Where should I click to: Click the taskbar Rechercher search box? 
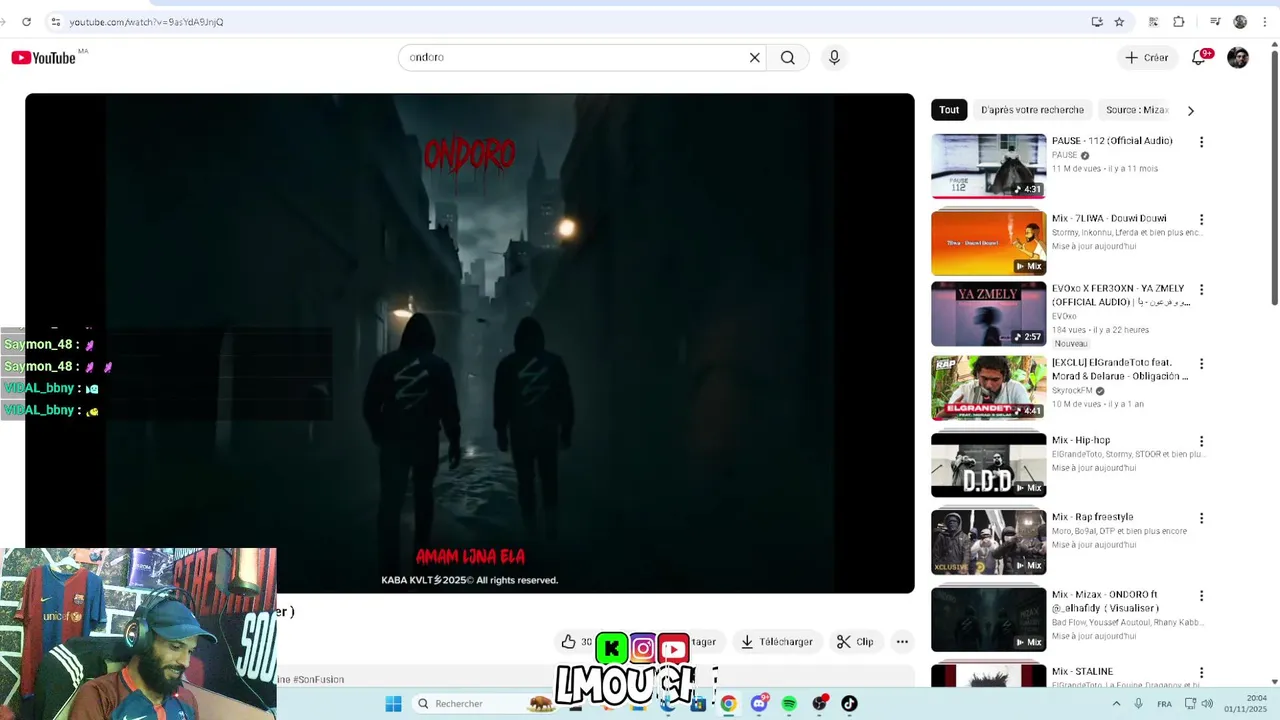click(x=484, y=704)
